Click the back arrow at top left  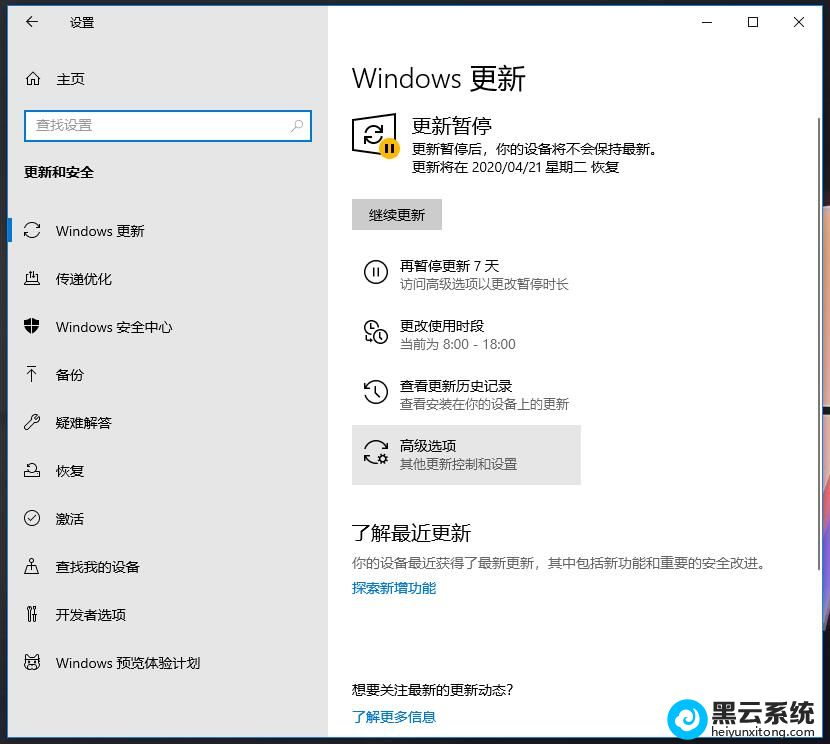pyautogui.click(x=31, y=22)
